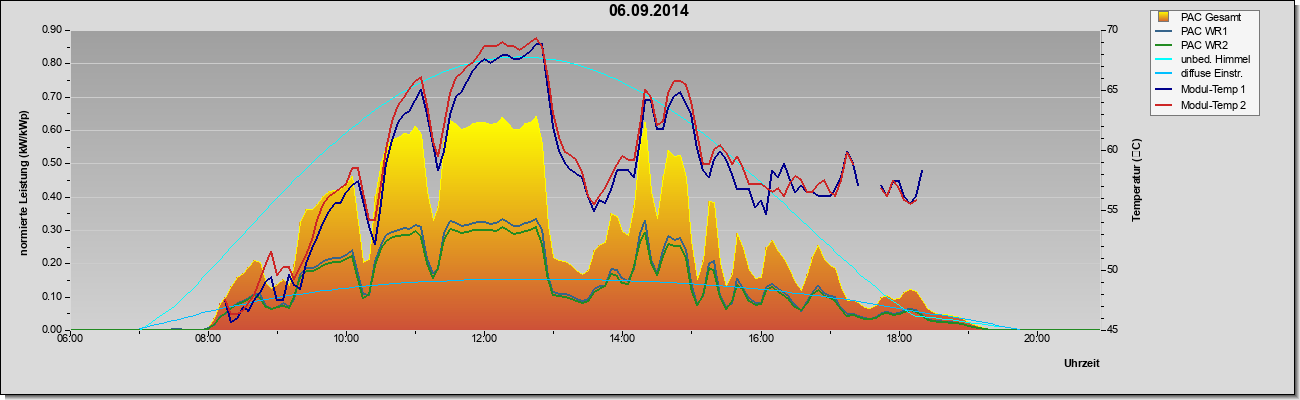Viewport: 1300px width, 400px height.
Task: Click the Uhrzeit axis title
Action: (1082, 363)
